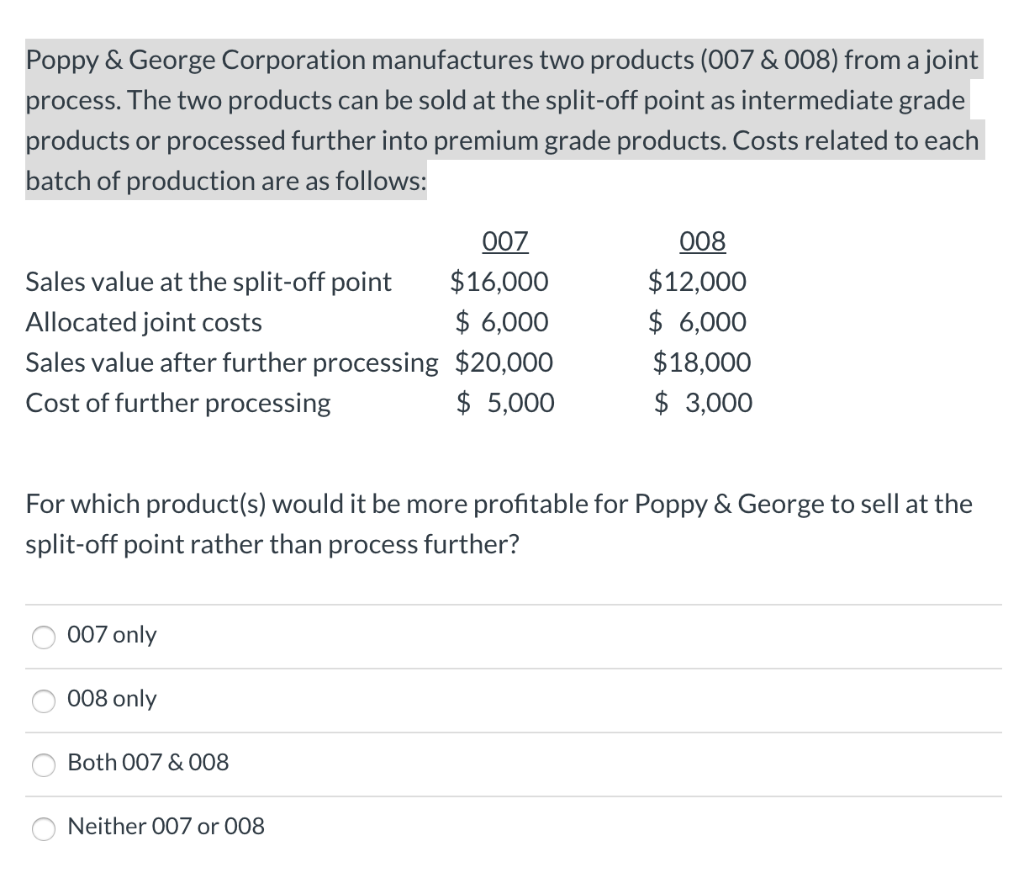This screenshot has width=1024, height=878.
Task: Click the "Cost of further processing" row label
Action: 178,403
